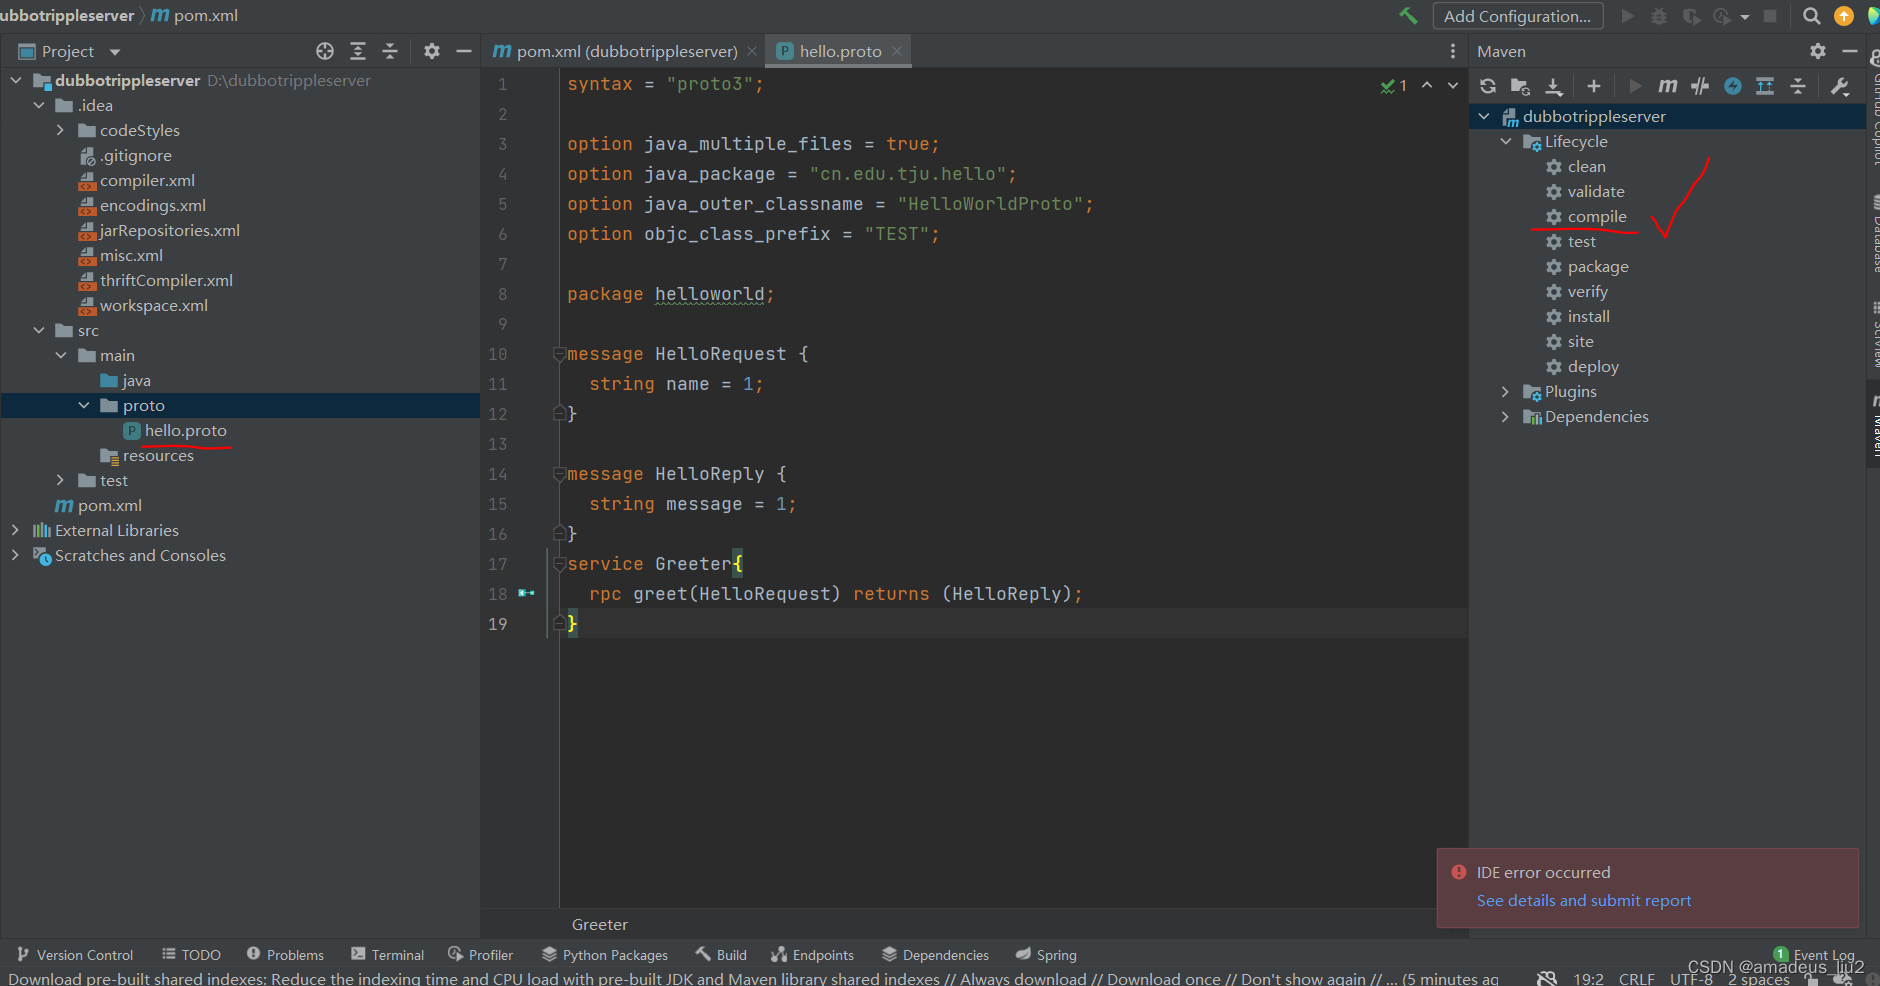The image size is (1880, 986).
Task: Click See details and submit report link
Action: pos(1584,900)
